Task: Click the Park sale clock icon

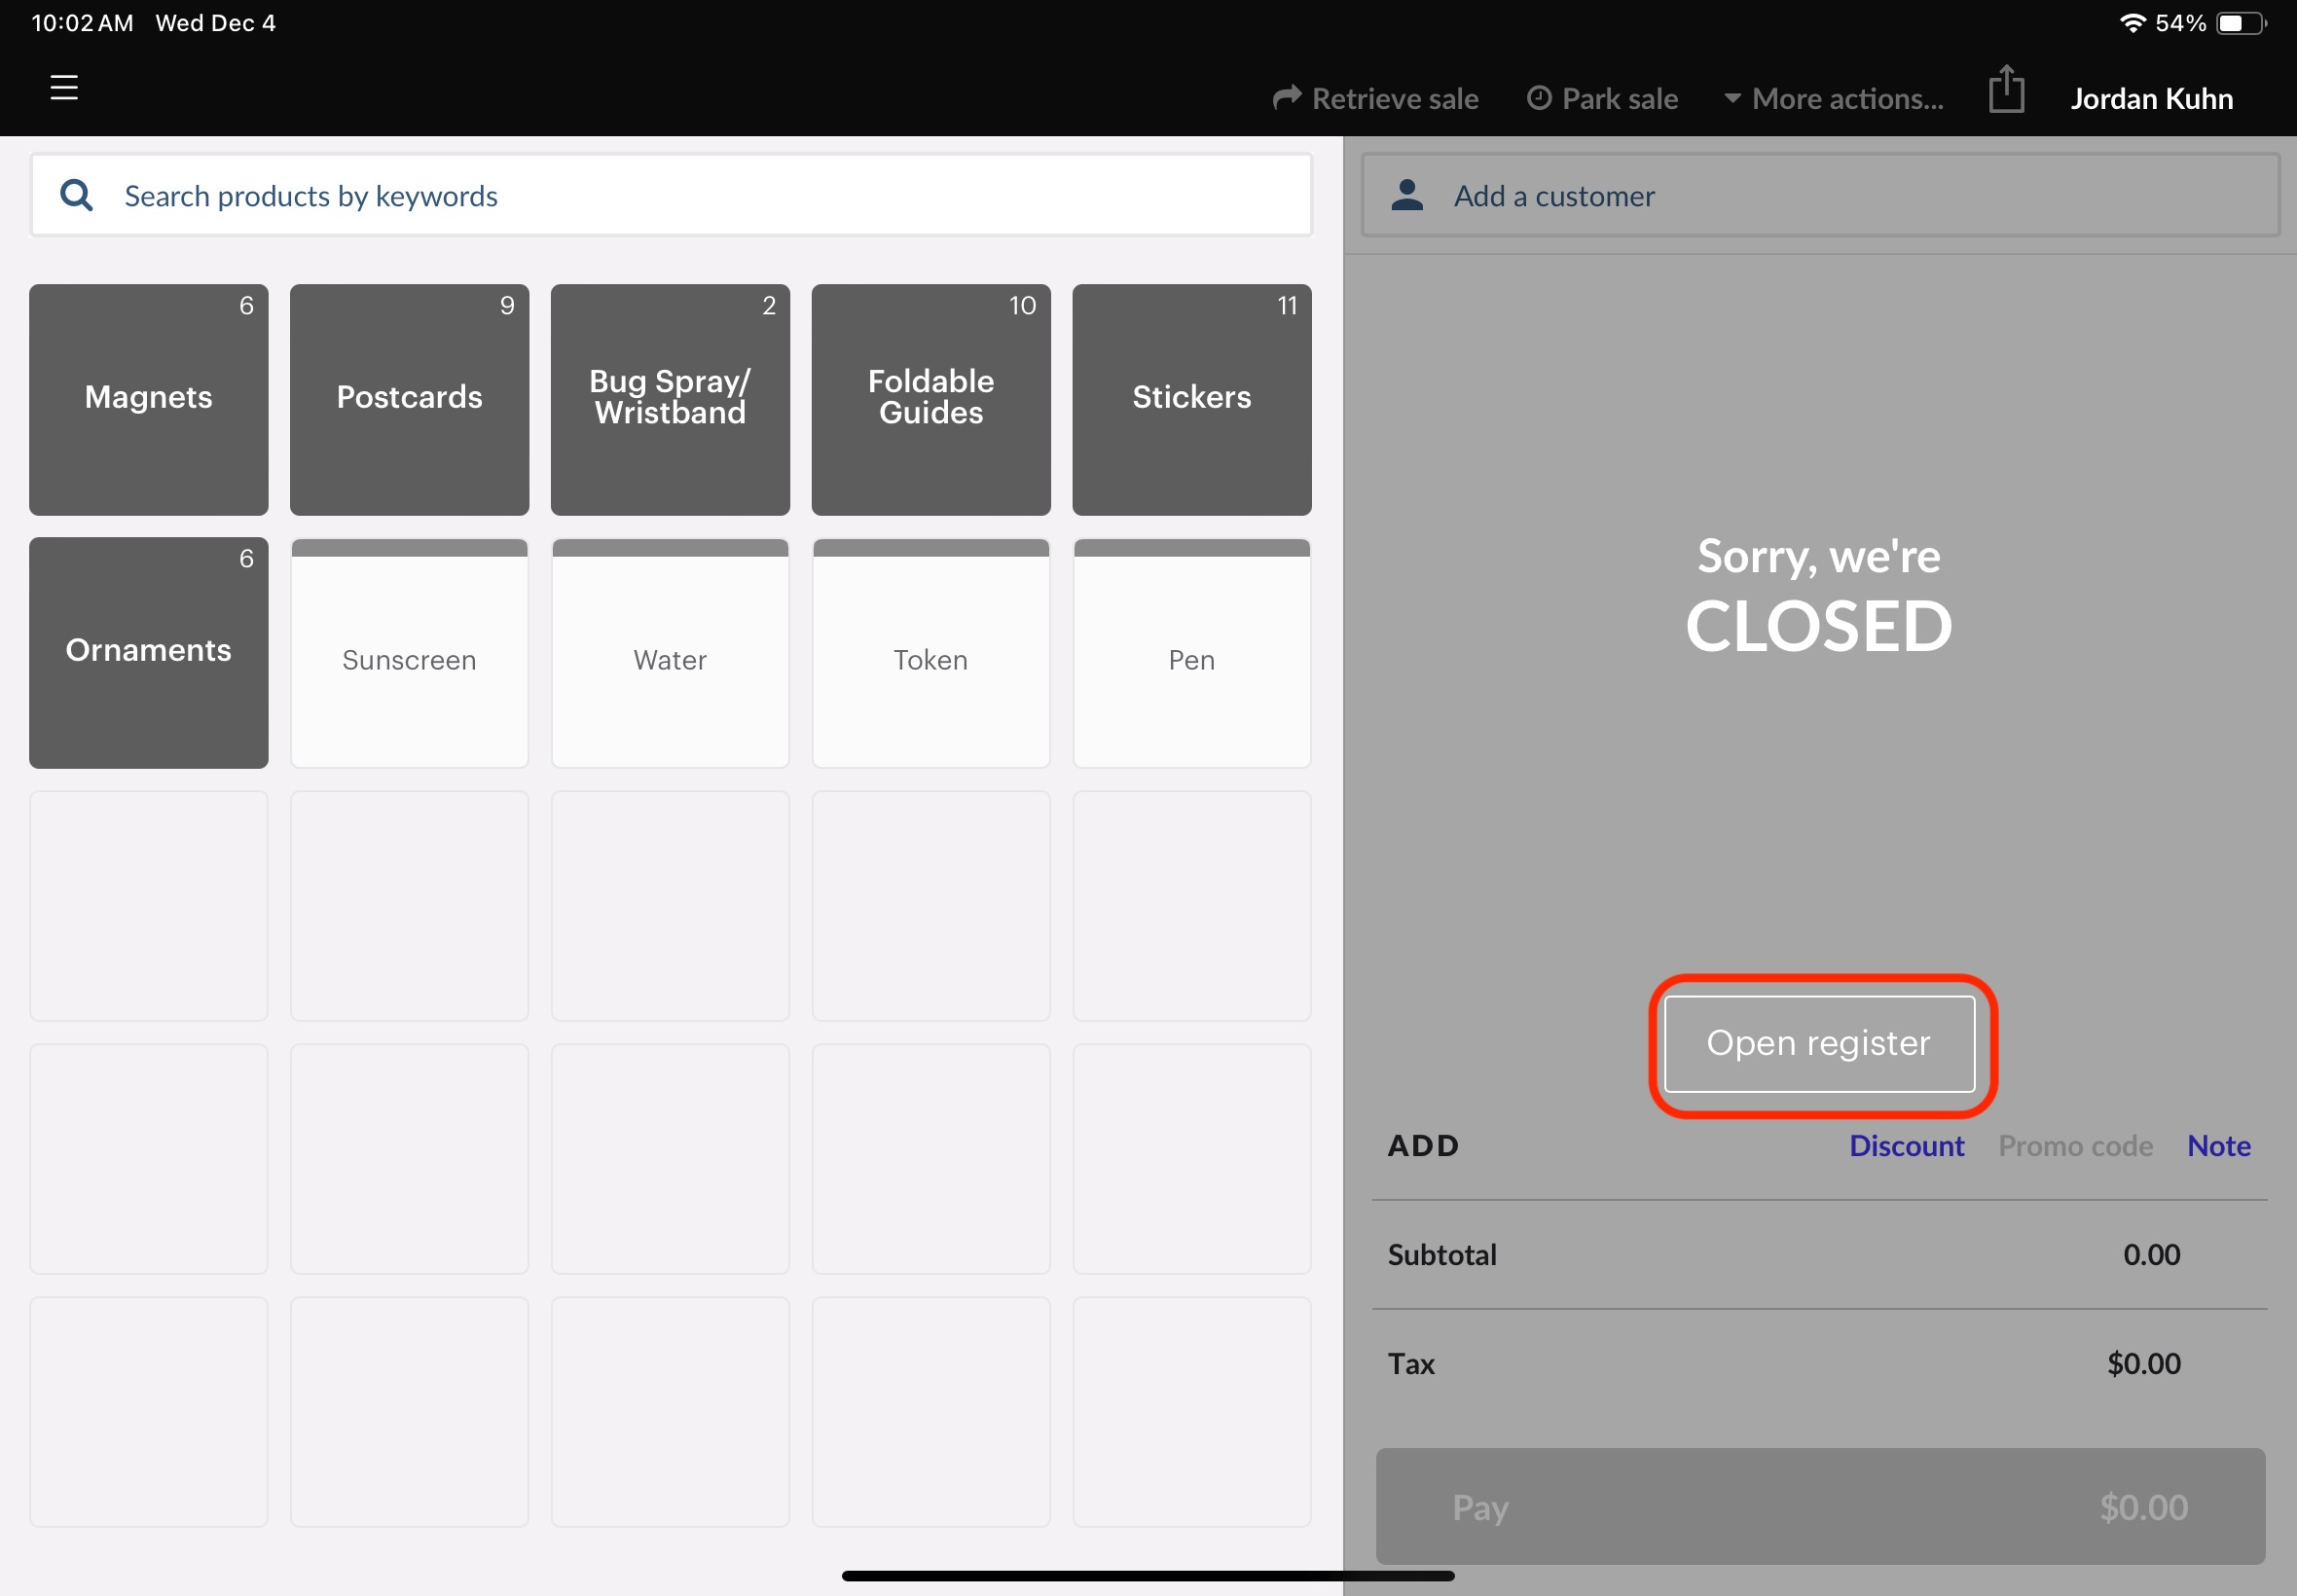Action: (x=1539, y=98)
